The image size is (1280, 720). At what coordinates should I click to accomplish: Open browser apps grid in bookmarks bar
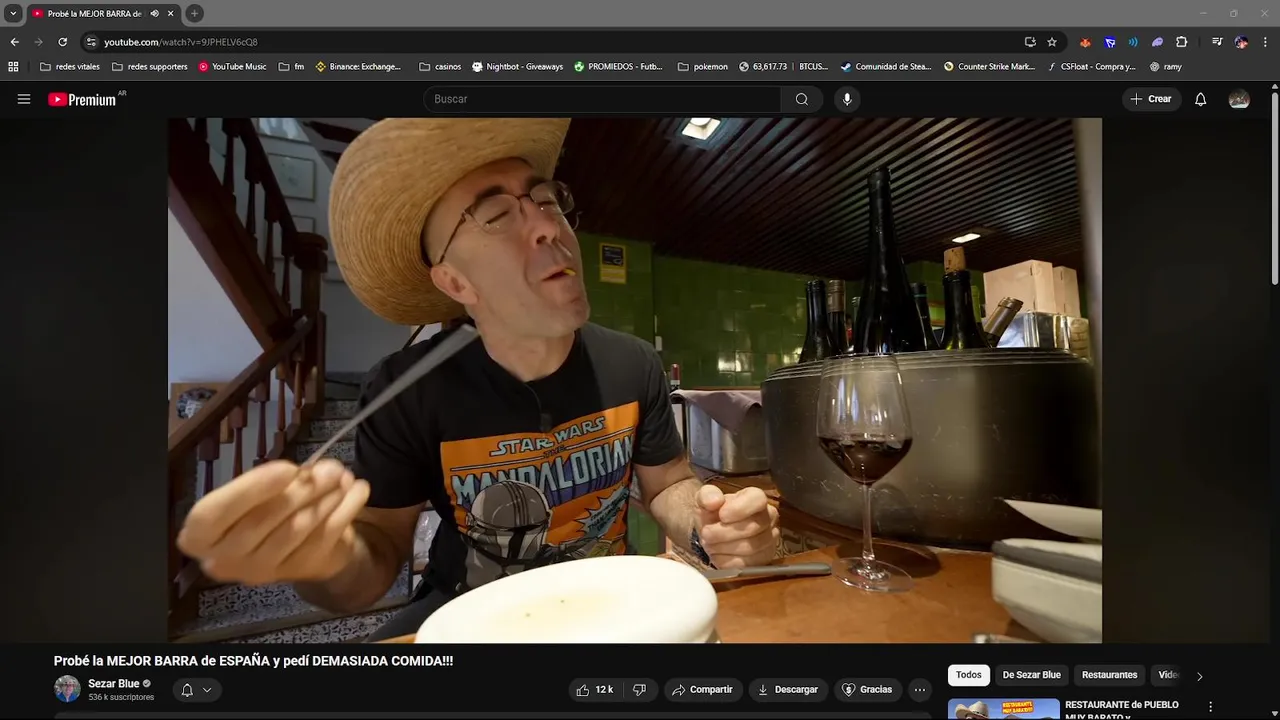pyautogui.click(x=13, y=67)
